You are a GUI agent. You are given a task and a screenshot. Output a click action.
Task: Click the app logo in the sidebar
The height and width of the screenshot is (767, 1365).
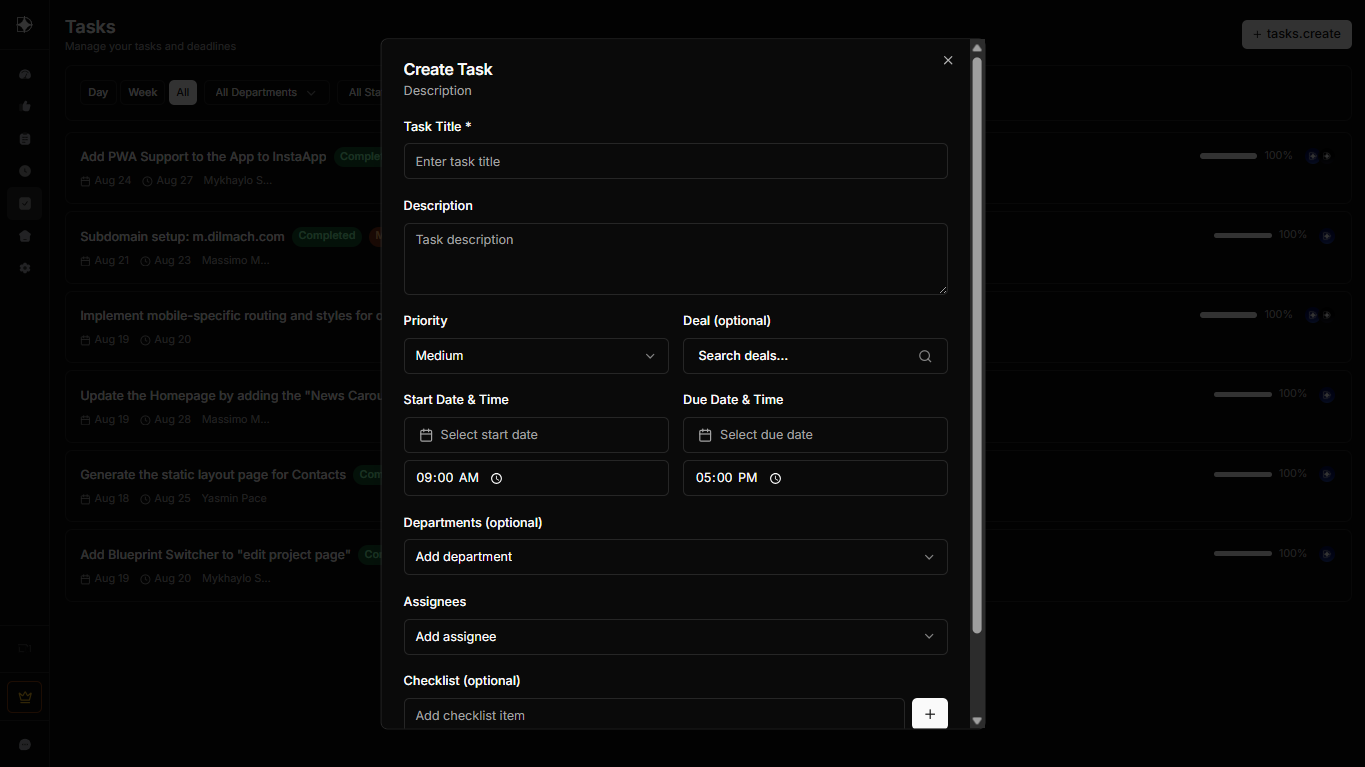pos(25,25)
